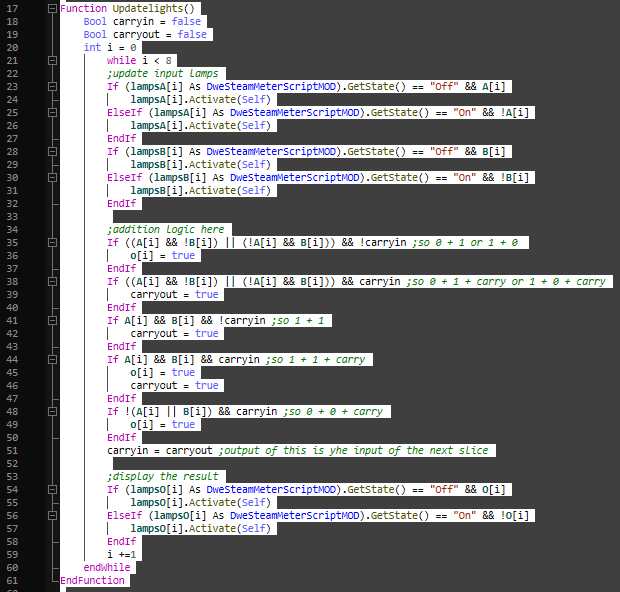Collapse the 1 + 1 If block on line 41

(x=52, y=320)
